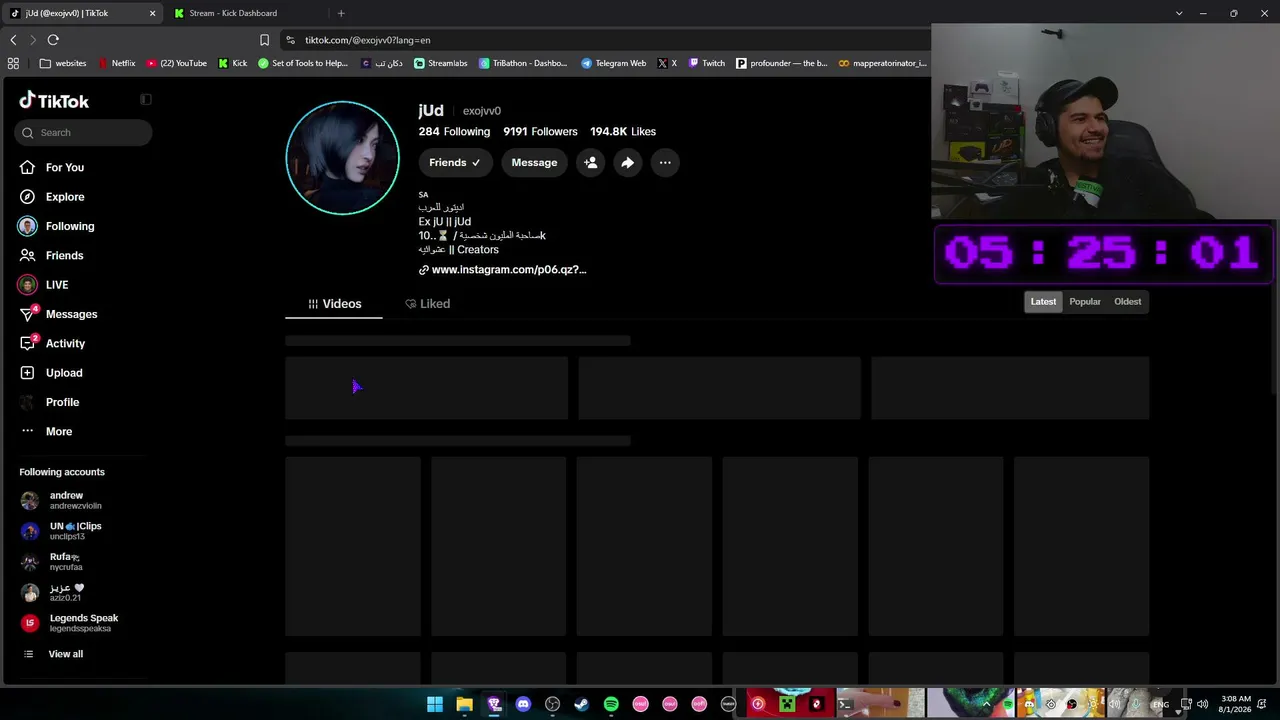Sort videos by Popular

tap(1085, 302)
